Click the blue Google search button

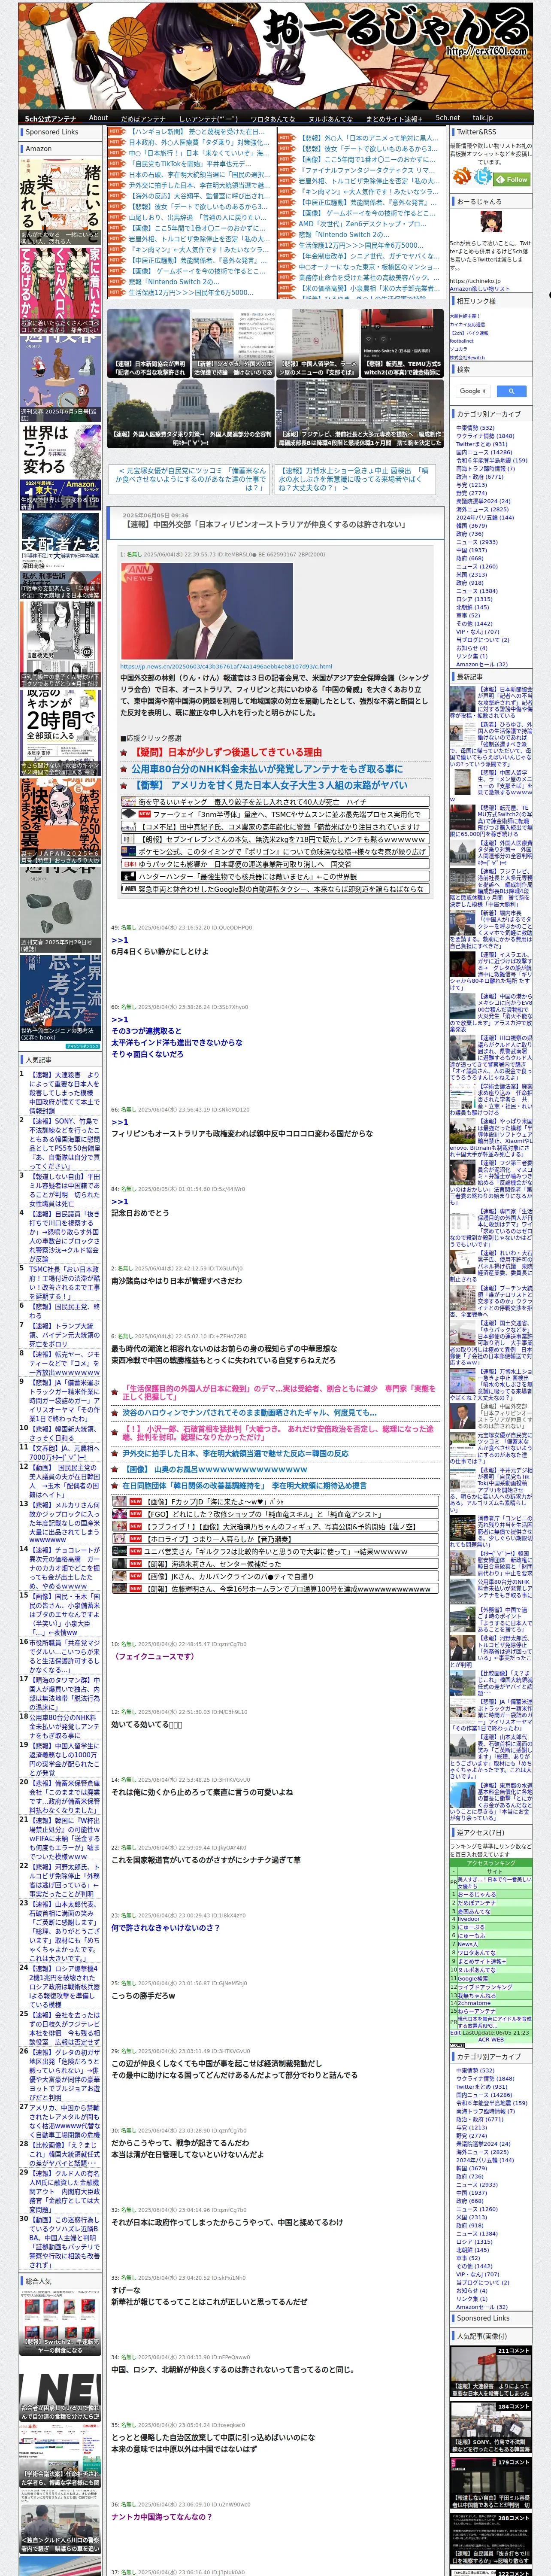pos(511,391)
